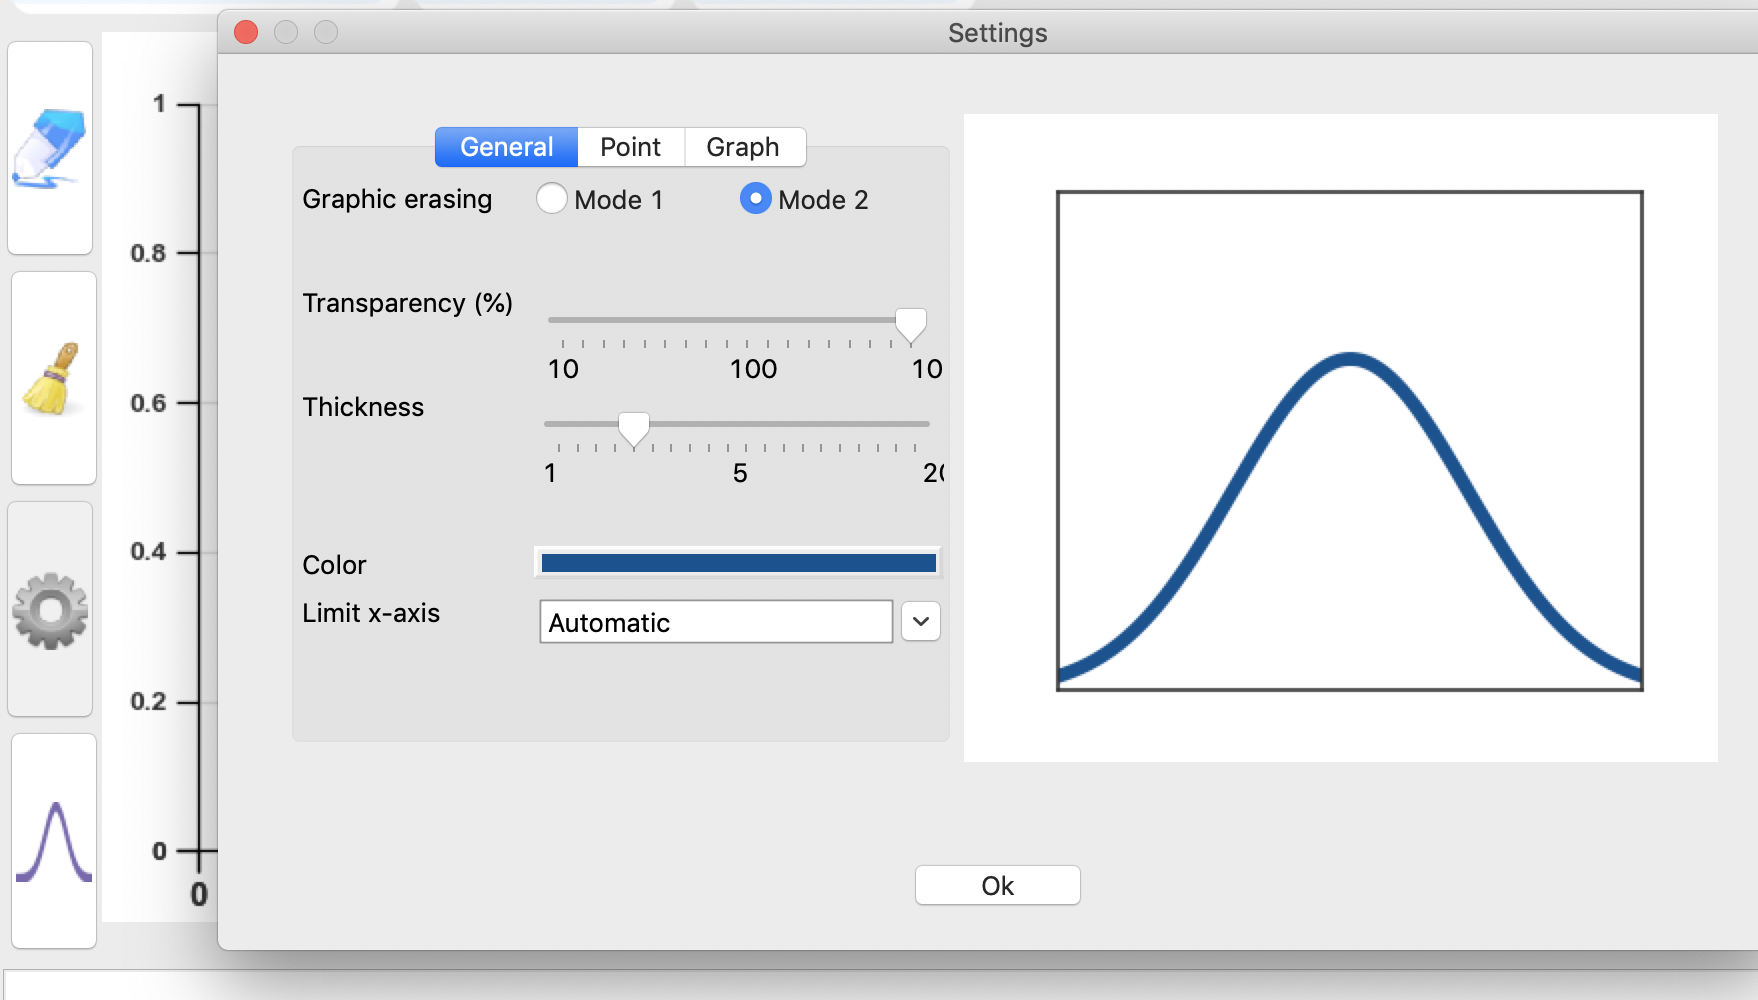This screenshot has height=1000, width=1758.
Task: Click the Thickness slider handle
Action: [x=634, y=428]
